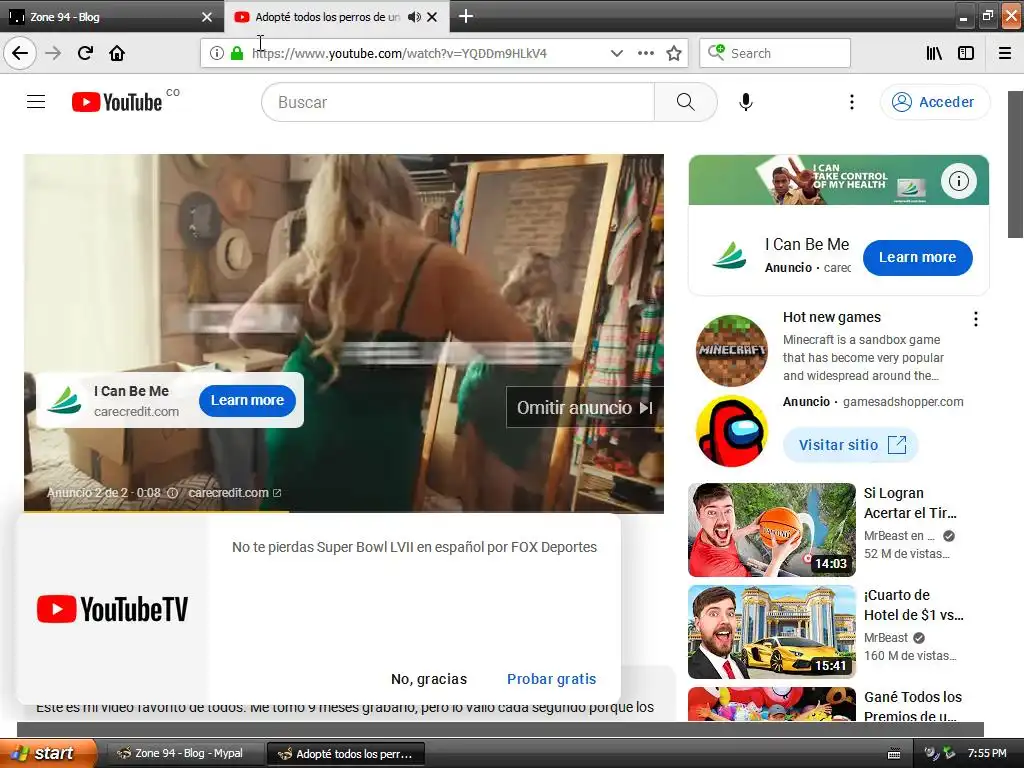1024x768 pixels.
Task: Click the horizontal scrollbar at page bottom
Action: click(x=500, y=729)
